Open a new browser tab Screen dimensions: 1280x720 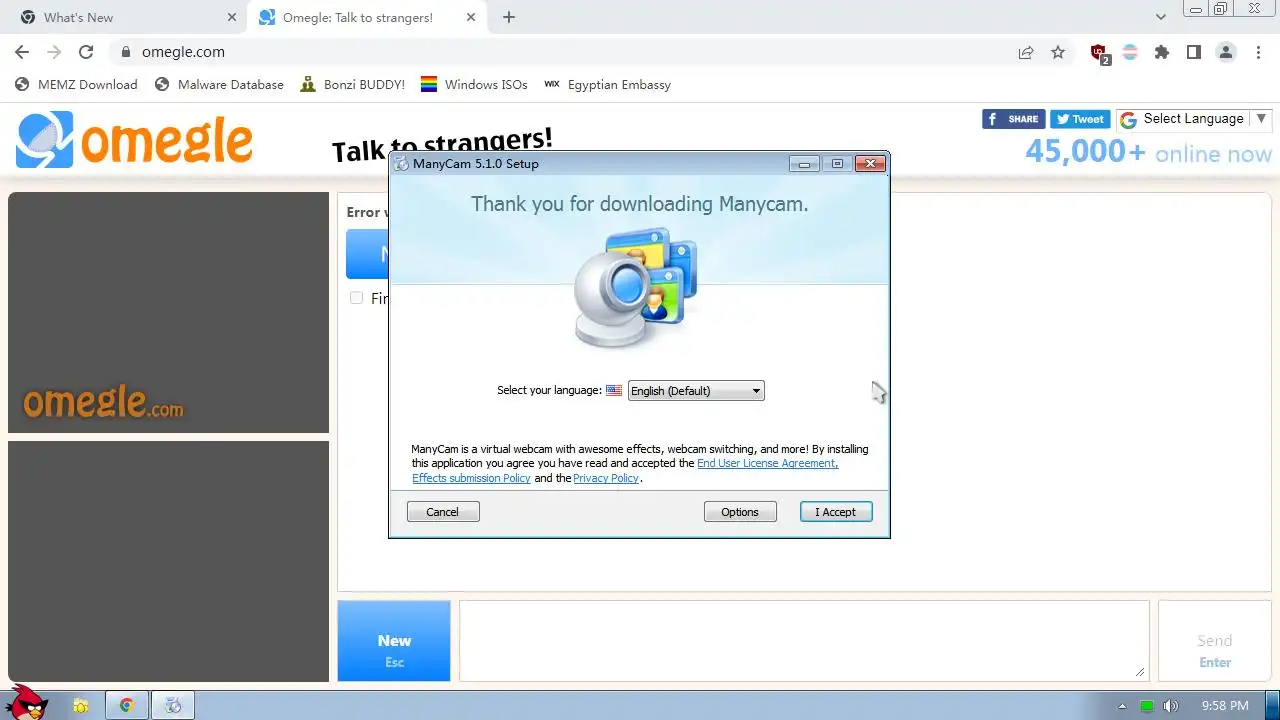coord(509,17)
